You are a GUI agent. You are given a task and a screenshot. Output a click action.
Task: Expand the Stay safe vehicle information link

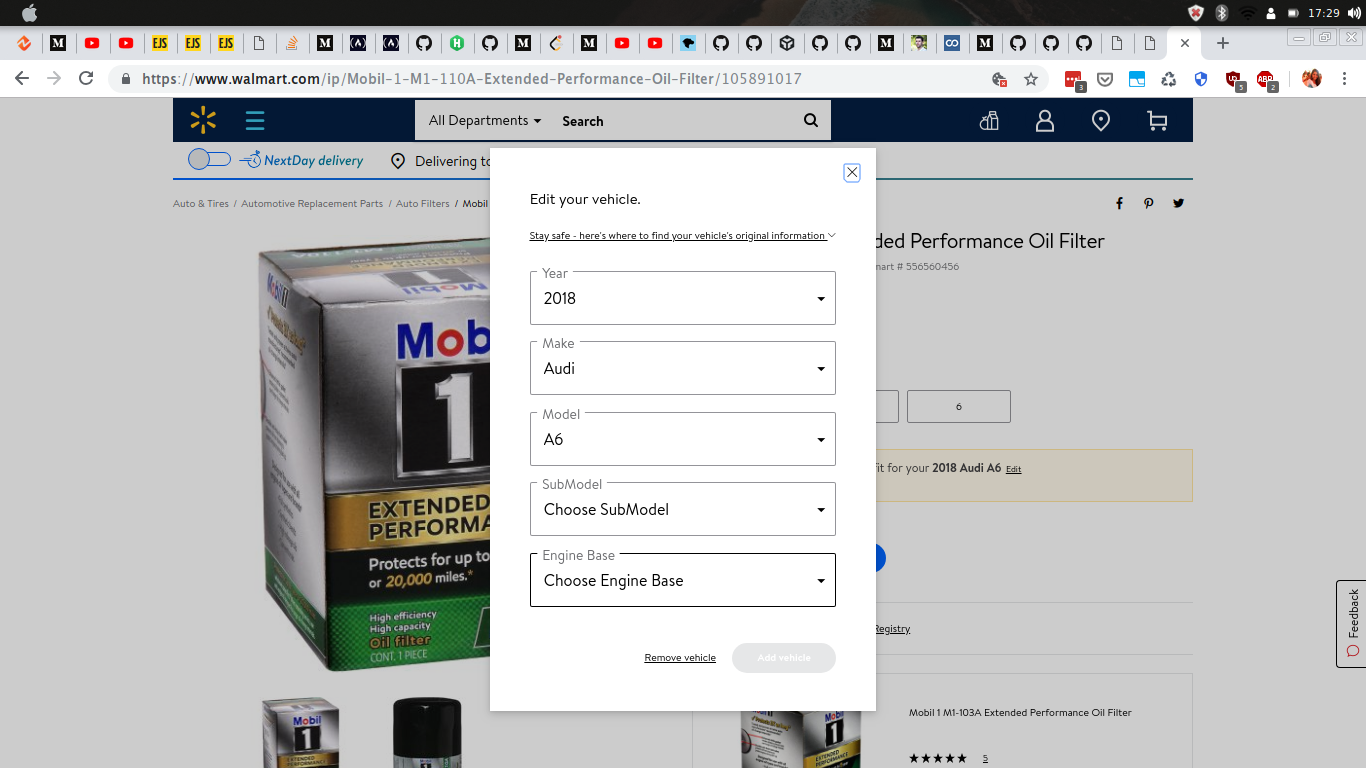click(x=682, y=236)
